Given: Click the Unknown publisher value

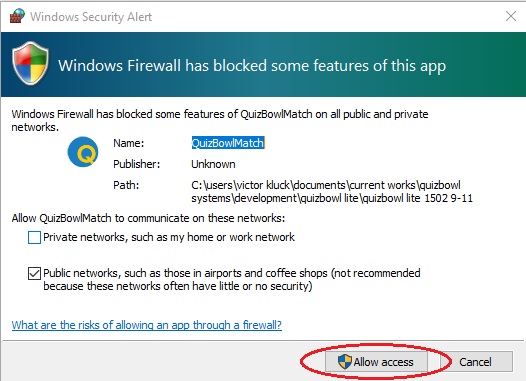Looking at the screenshot, I should (x=213, y=164).
